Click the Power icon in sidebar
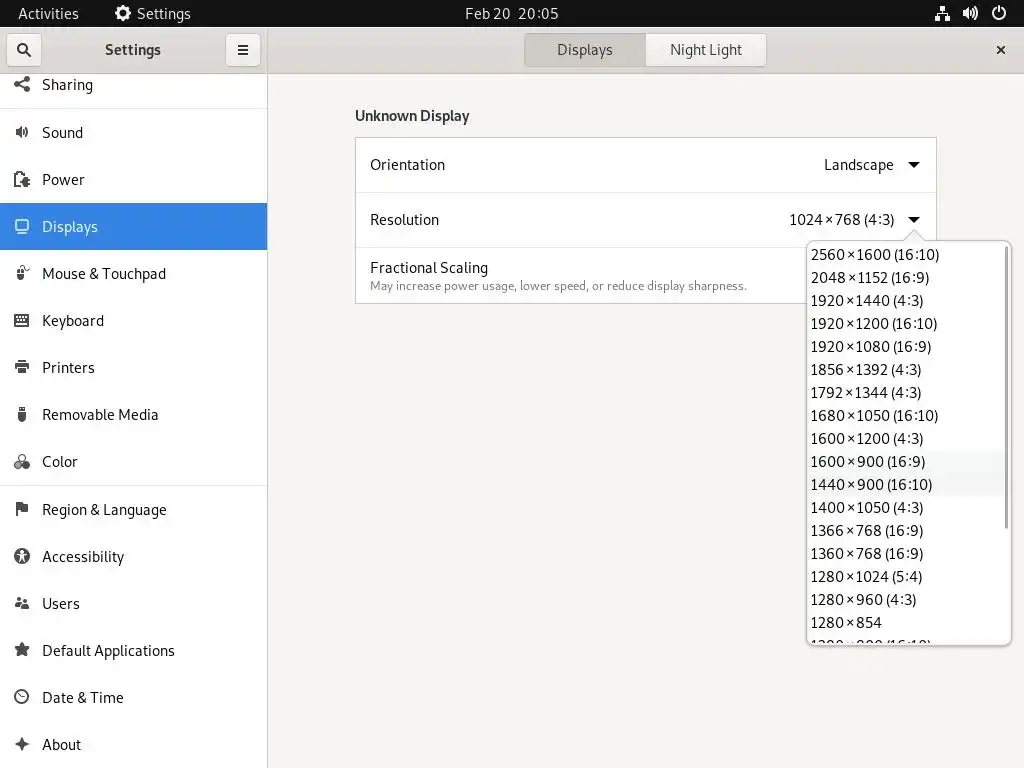The width and height of the screenshot is (1024, 768). (22, 180)
